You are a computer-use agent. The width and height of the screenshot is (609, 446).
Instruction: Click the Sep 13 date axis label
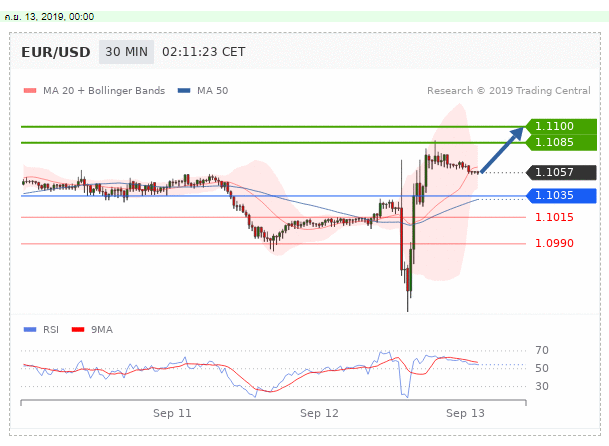[465, 413]
